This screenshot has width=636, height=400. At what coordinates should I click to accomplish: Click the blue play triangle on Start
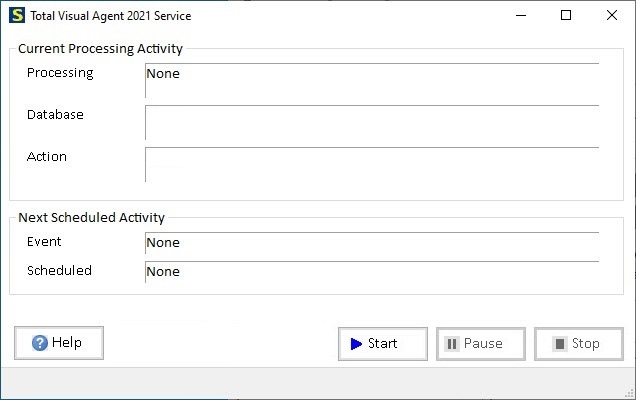tap(356, 344)
